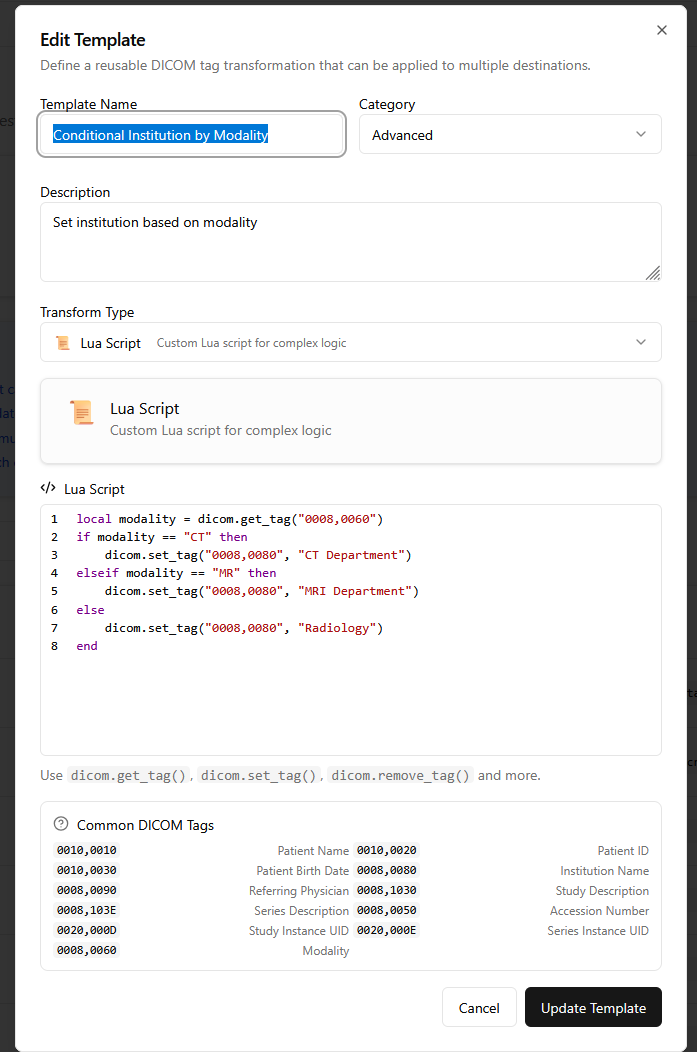Viewport: 697px width, 1052px height.
Task: Click the Update Template button
Action: tap(593, 1008)
